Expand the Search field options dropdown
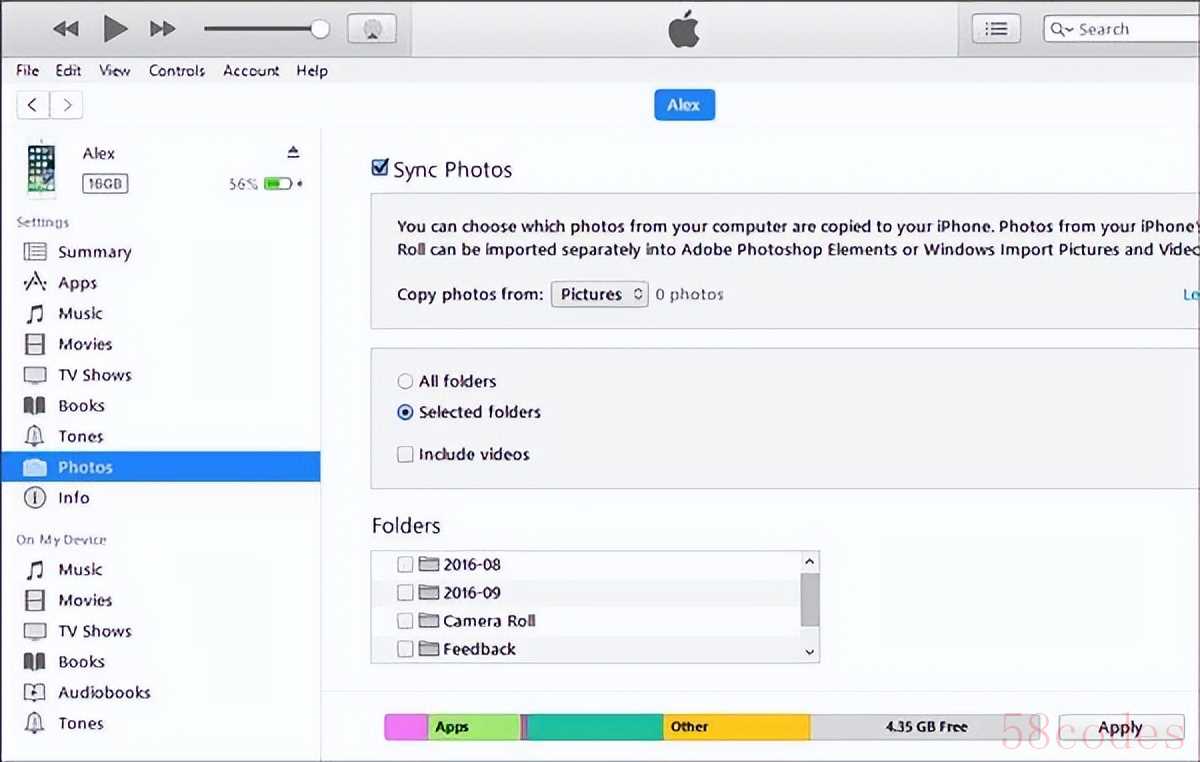The image size is (1200, 762). [1061, 30]
